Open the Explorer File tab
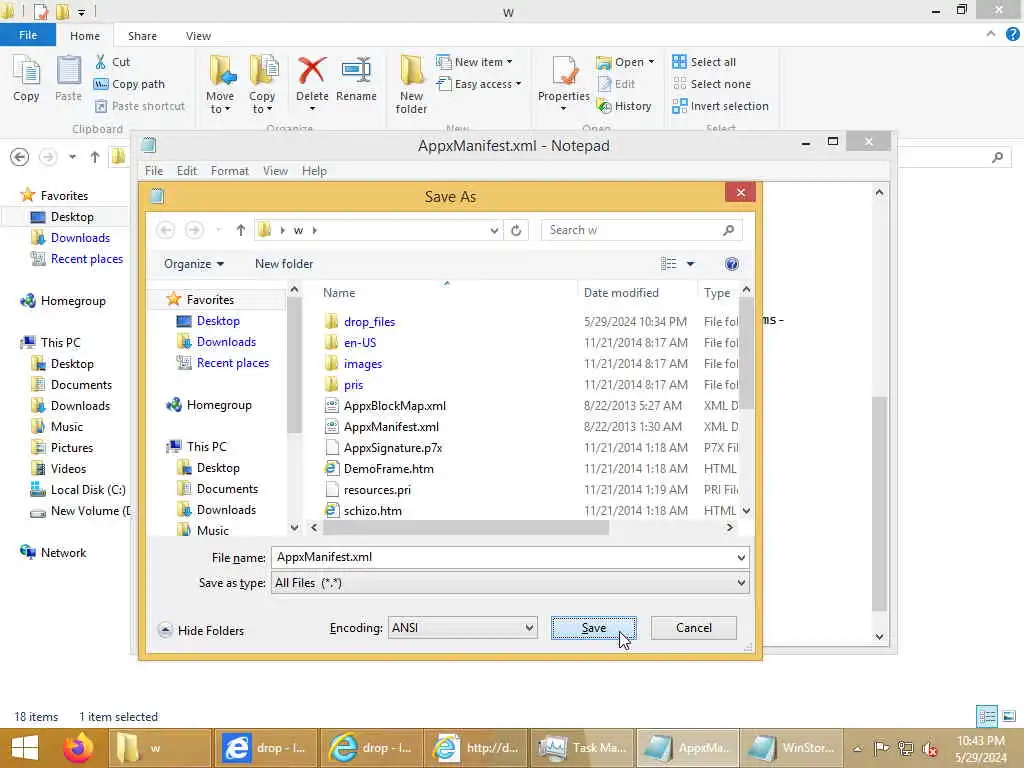 [27, 35]
